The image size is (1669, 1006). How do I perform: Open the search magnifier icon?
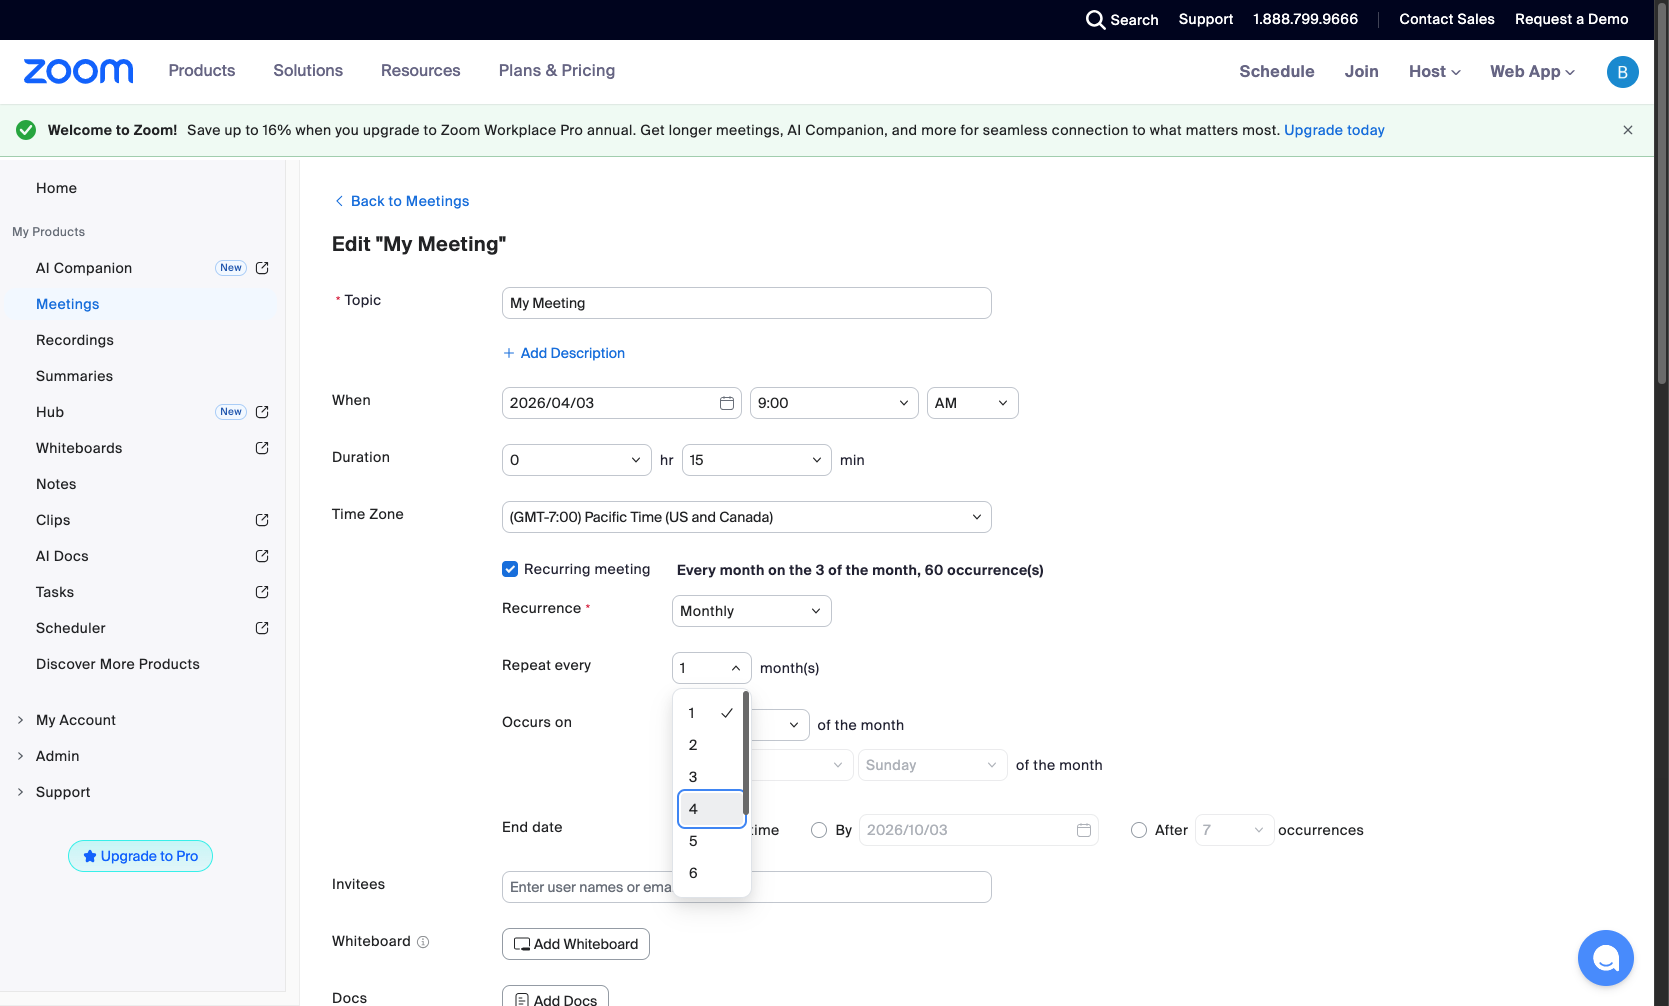coord(1095,20)
